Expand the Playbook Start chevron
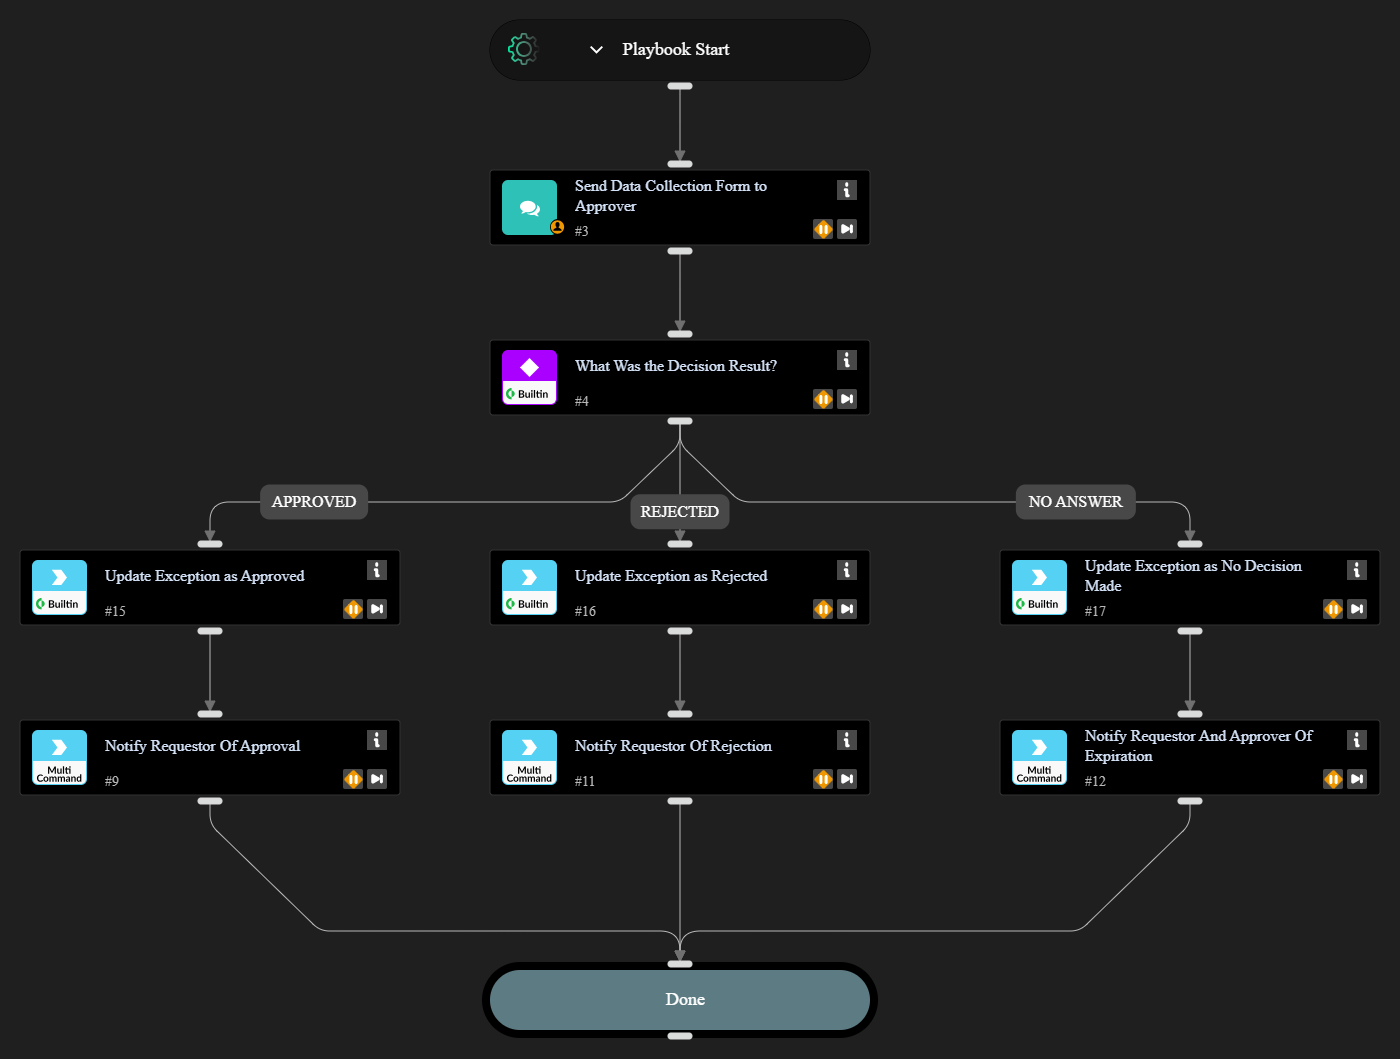Screen dimensions: 1400x1059 (596, 49)
